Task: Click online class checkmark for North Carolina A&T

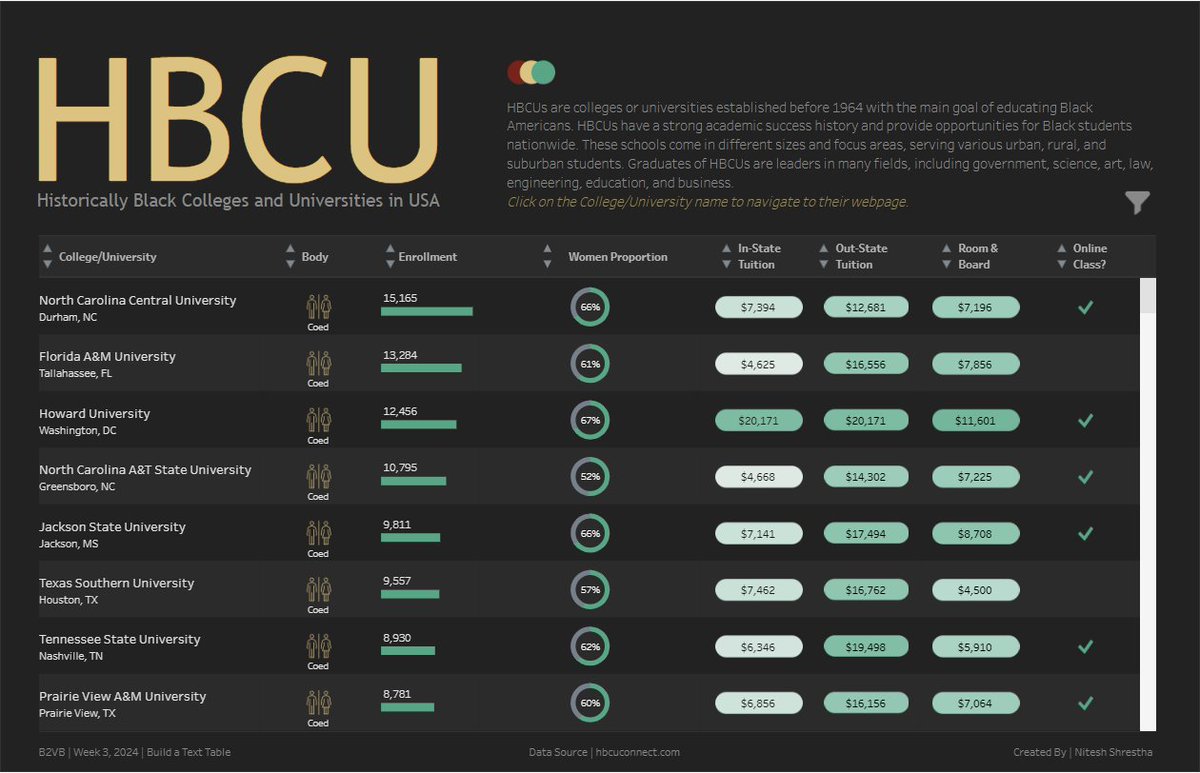Action: (1085, 477)
